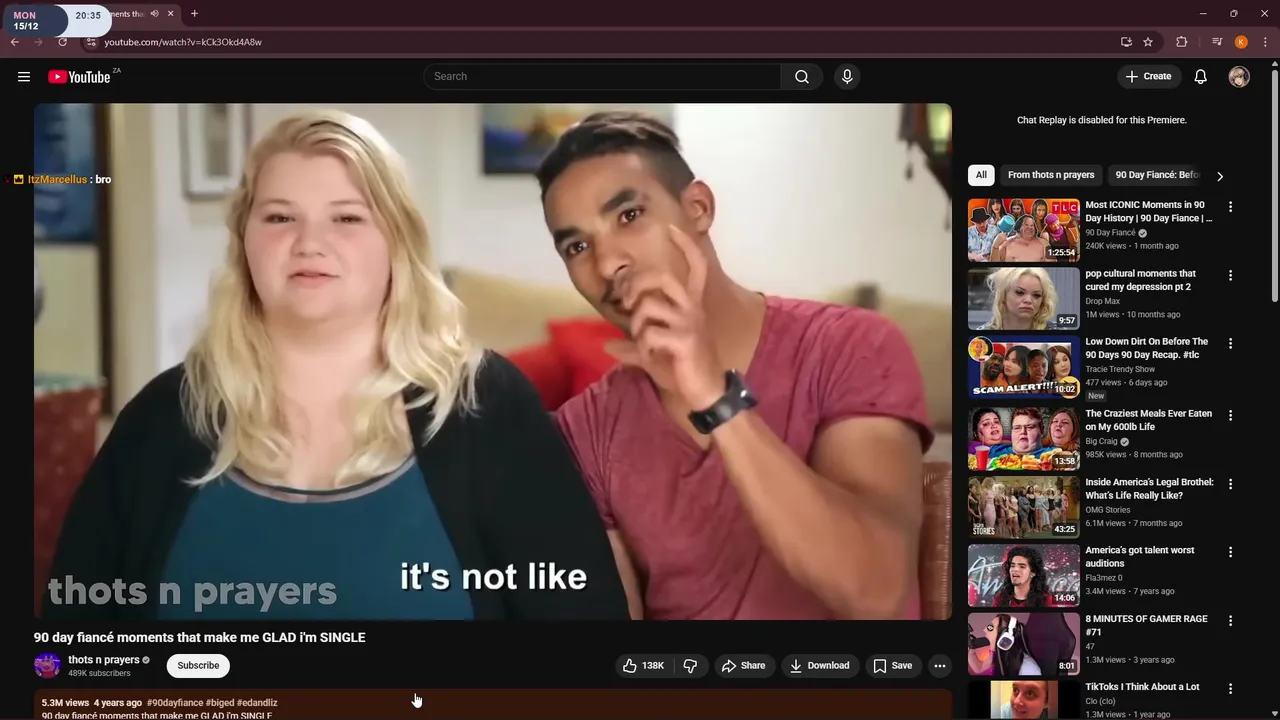Viewport: 1280px width, 720px height.
Task: Save the video to a playlist
Action: coord(892,666)
